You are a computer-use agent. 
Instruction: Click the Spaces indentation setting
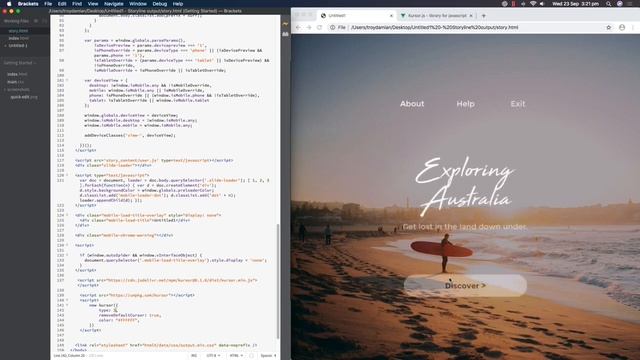[x=269, y=356]
